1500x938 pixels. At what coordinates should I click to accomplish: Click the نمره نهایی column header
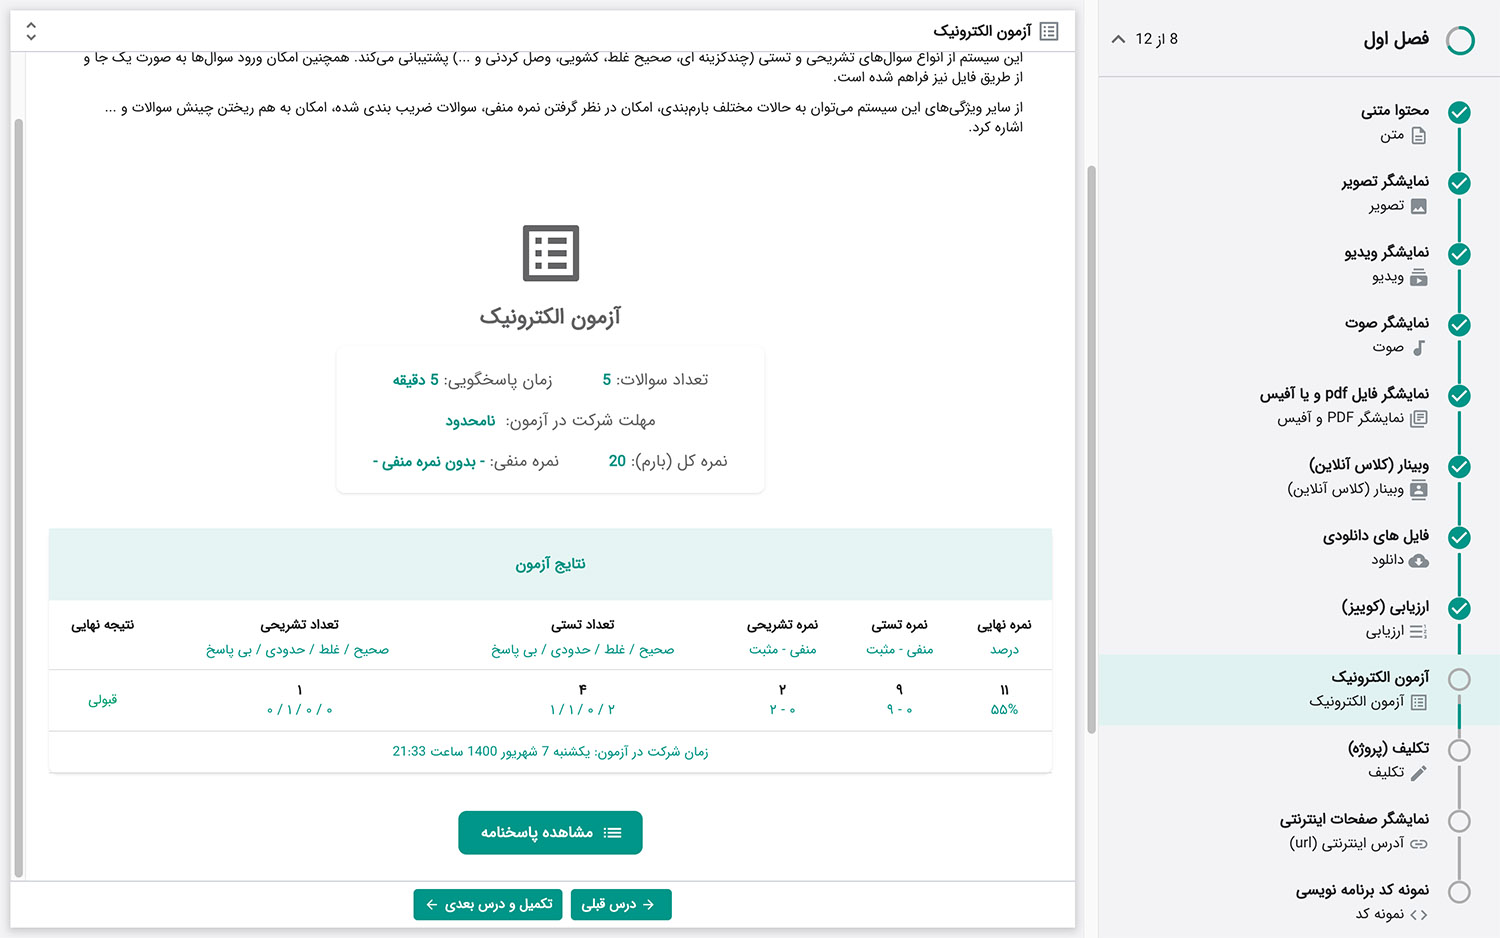click(1004, 625)
